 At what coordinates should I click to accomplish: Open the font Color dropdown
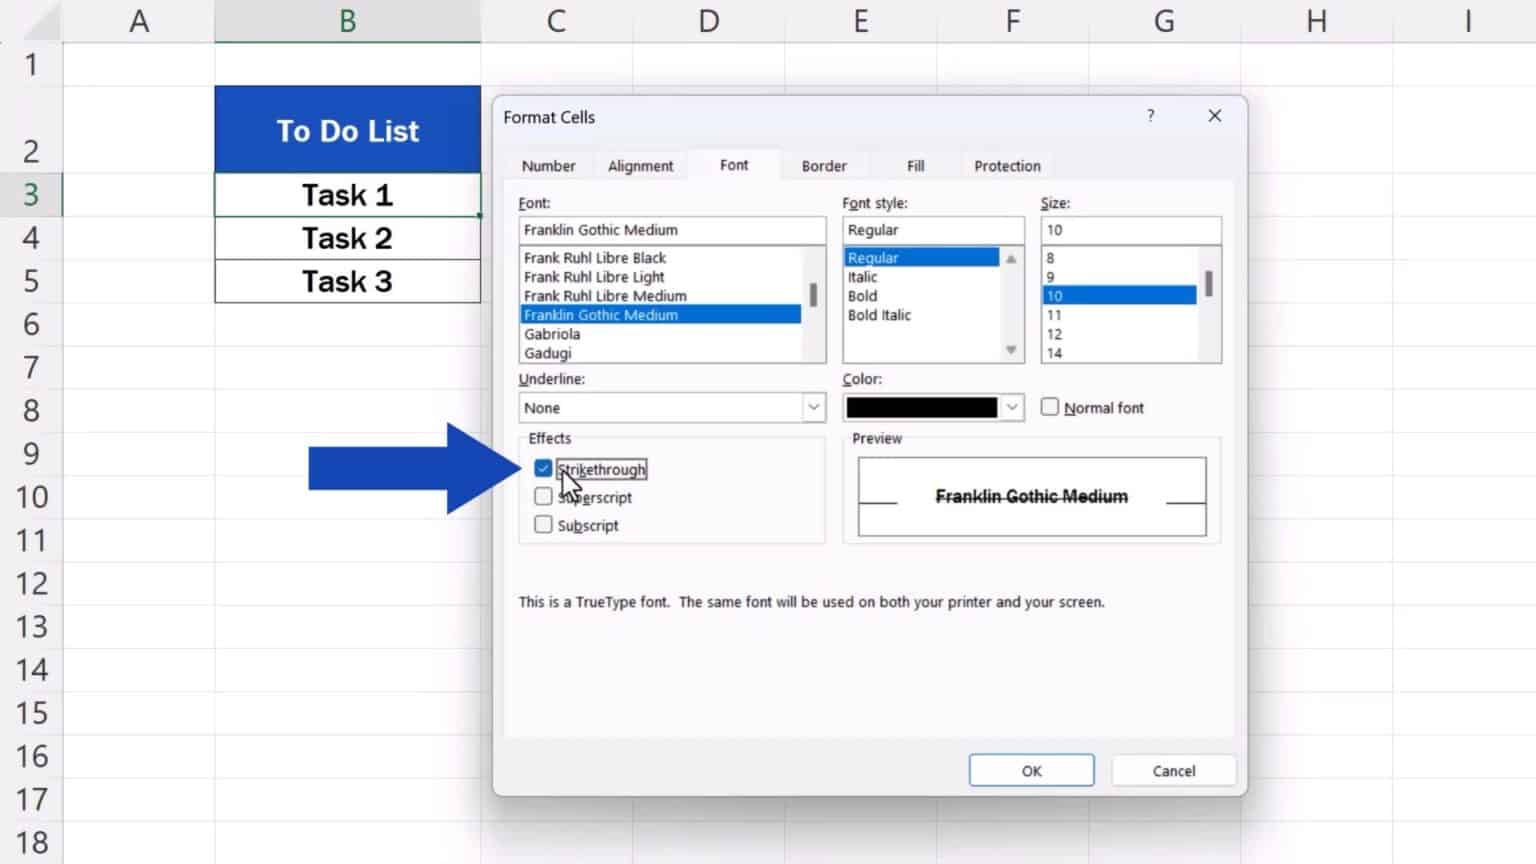(x=1013, y=407)
